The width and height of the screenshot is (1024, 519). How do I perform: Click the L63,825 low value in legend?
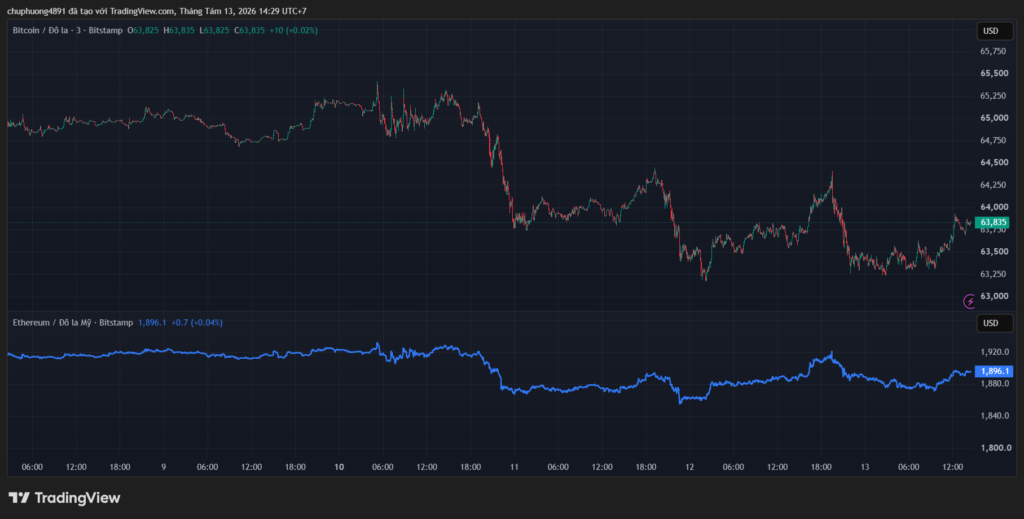(214, 30)
